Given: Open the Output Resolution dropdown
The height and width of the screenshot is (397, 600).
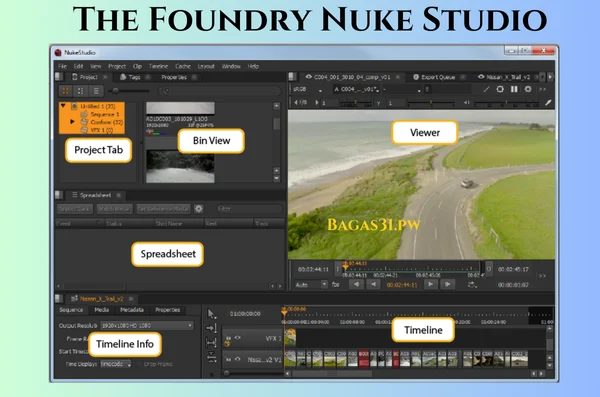Looking at the screenshot, I should tap(147, 325).
